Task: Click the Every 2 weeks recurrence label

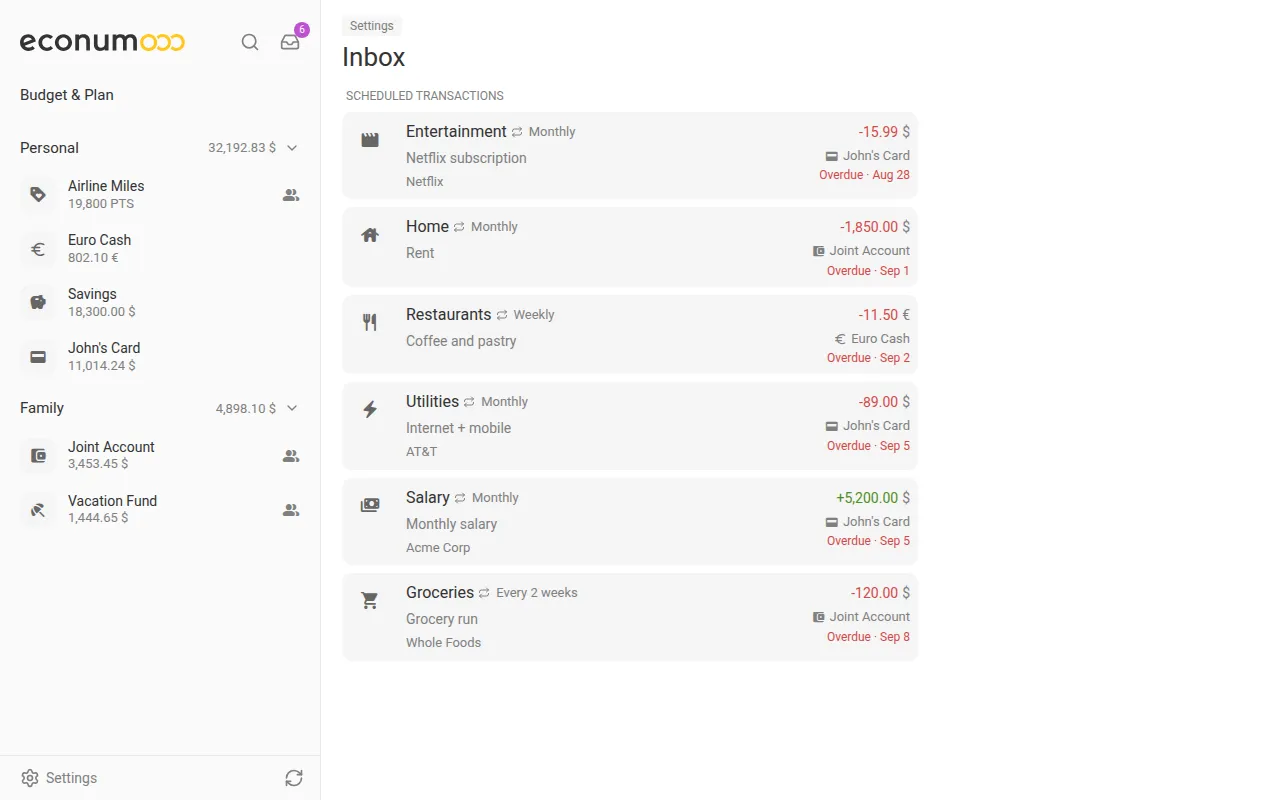Action: click(537, 593)
